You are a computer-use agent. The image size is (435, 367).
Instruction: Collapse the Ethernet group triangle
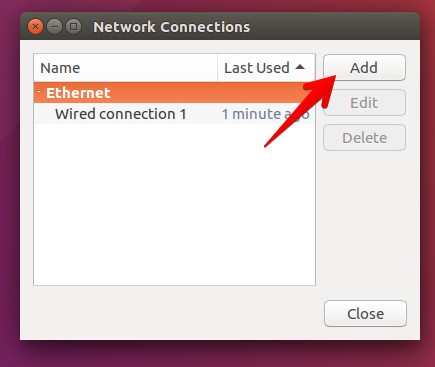coord(39,91)
